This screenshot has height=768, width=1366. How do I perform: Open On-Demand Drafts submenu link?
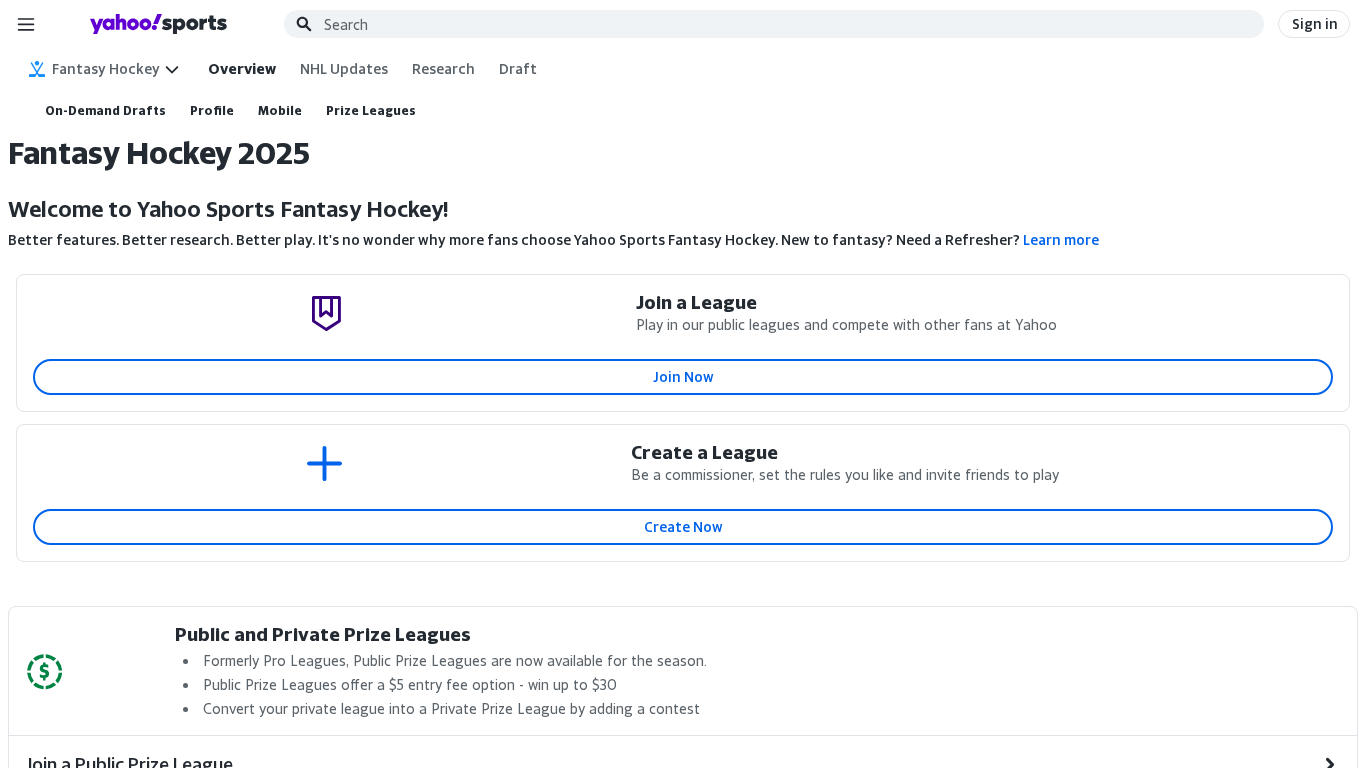(105, 111)
